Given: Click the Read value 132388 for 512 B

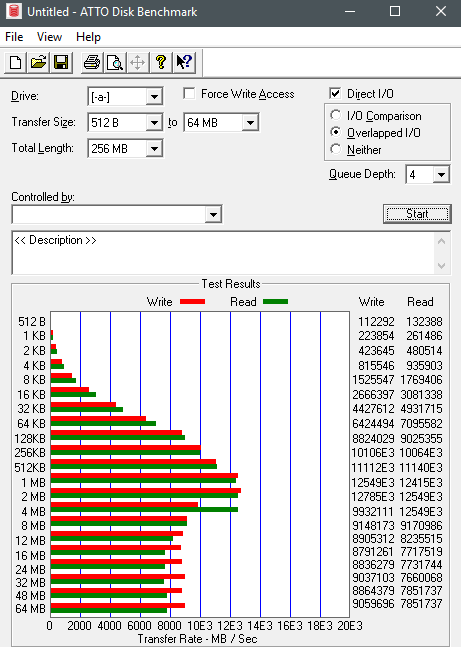Looking at the screenshot, I should (x=424, y=321).
